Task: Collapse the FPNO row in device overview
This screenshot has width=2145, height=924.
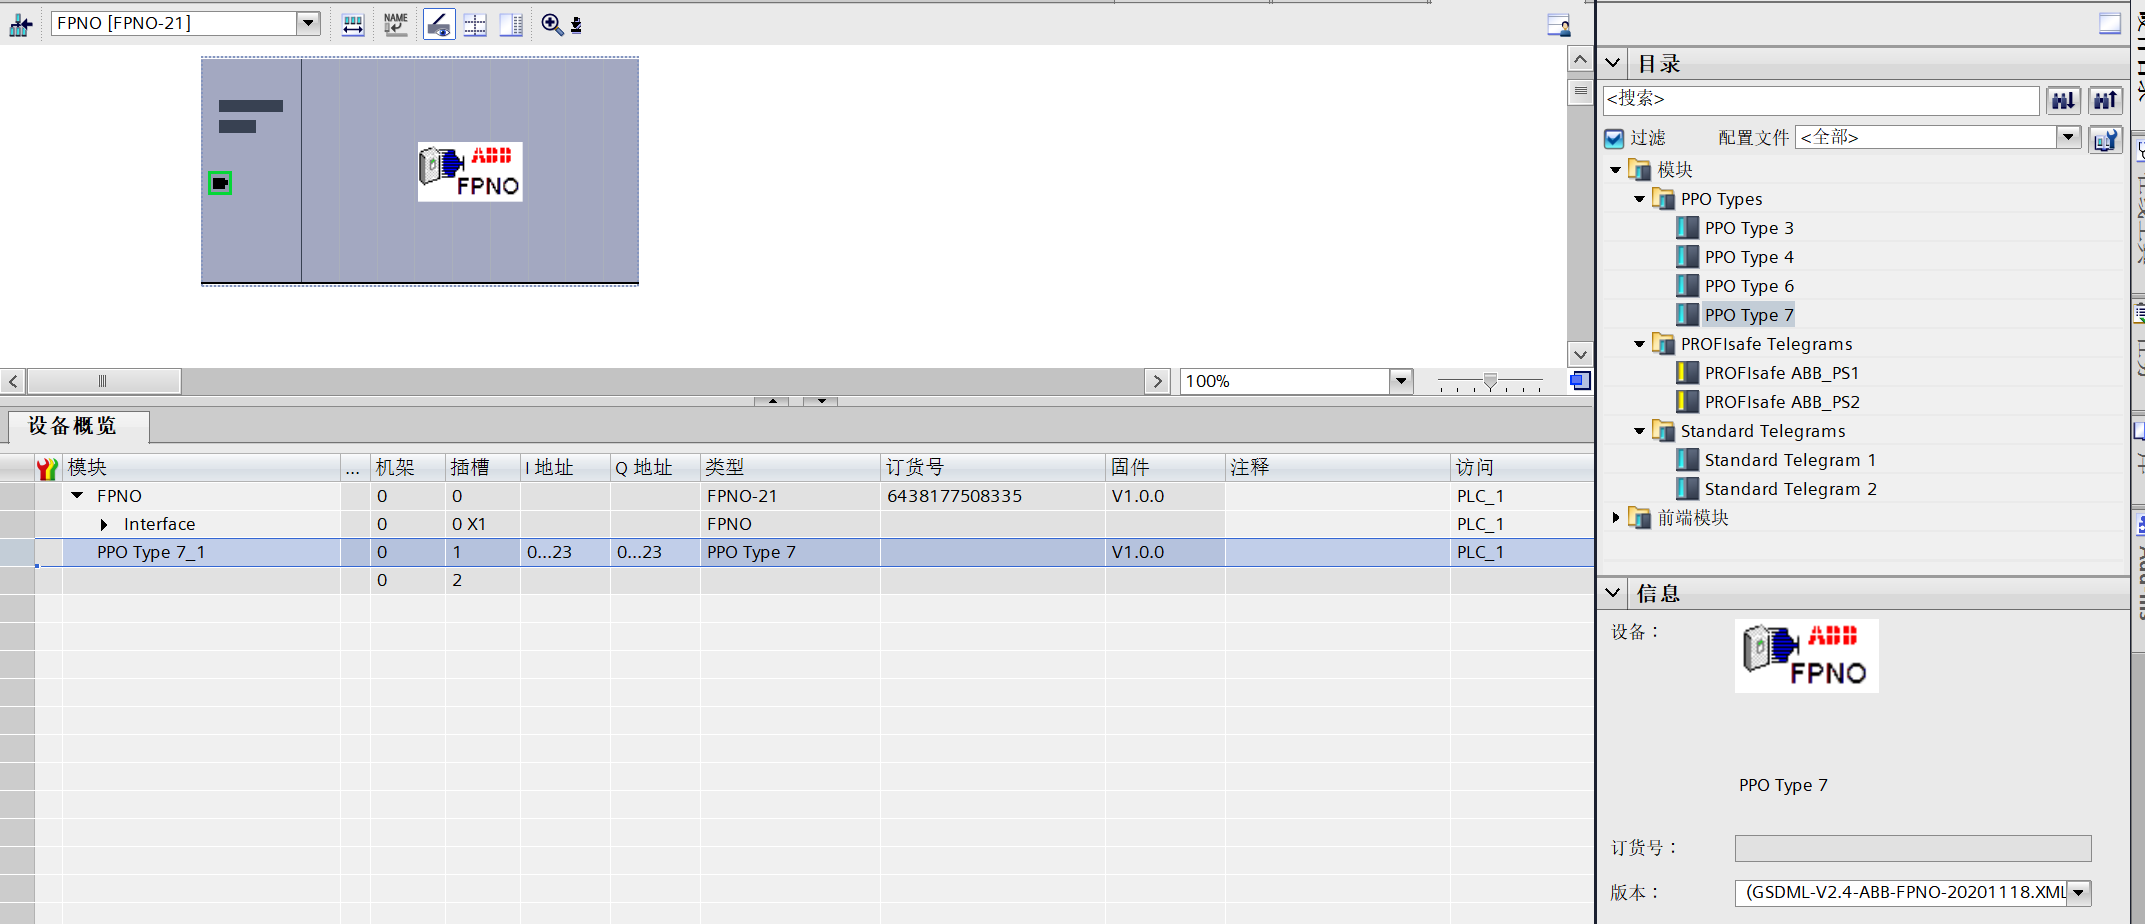Action: click(77, 496)
